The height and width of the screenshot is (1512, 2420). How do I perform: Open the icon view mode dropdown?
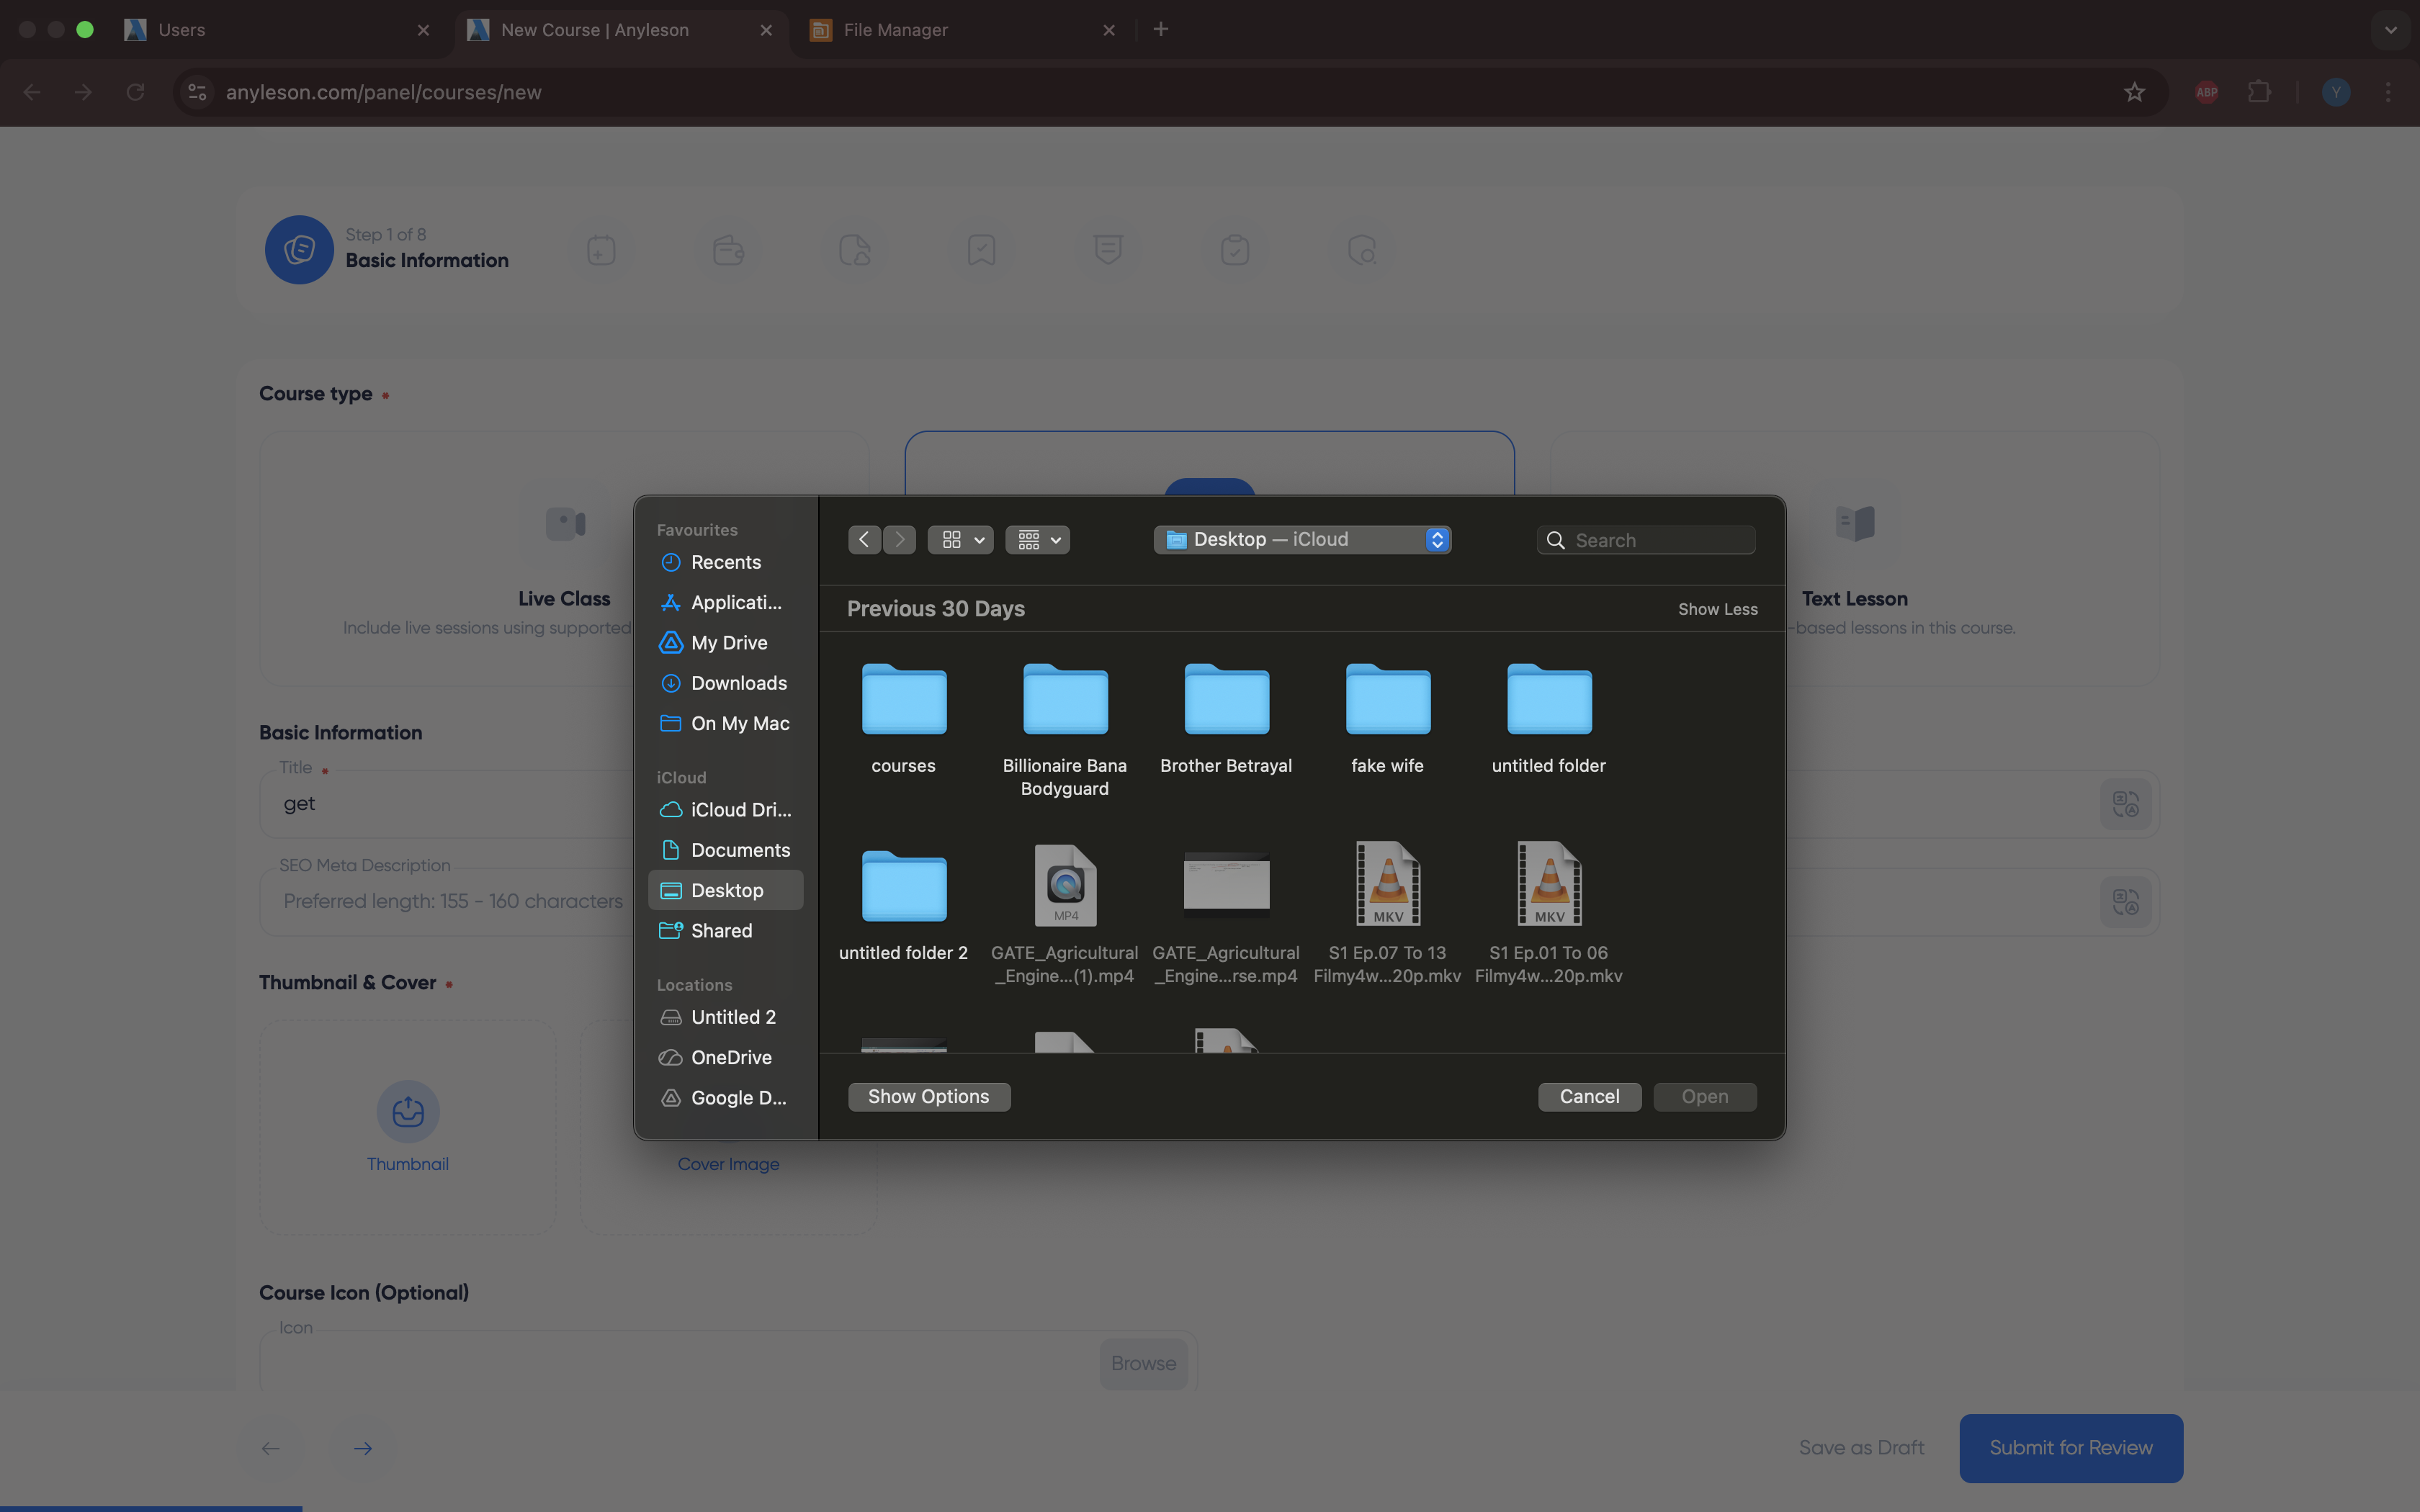point(960,540)
